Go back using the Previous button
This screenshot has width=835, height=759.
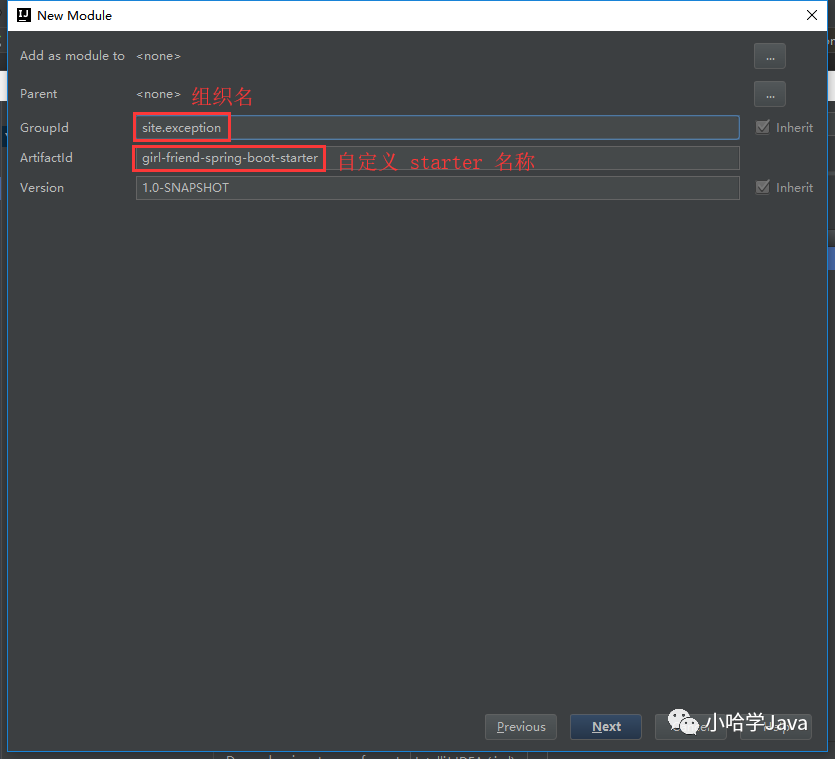point(520,727)
